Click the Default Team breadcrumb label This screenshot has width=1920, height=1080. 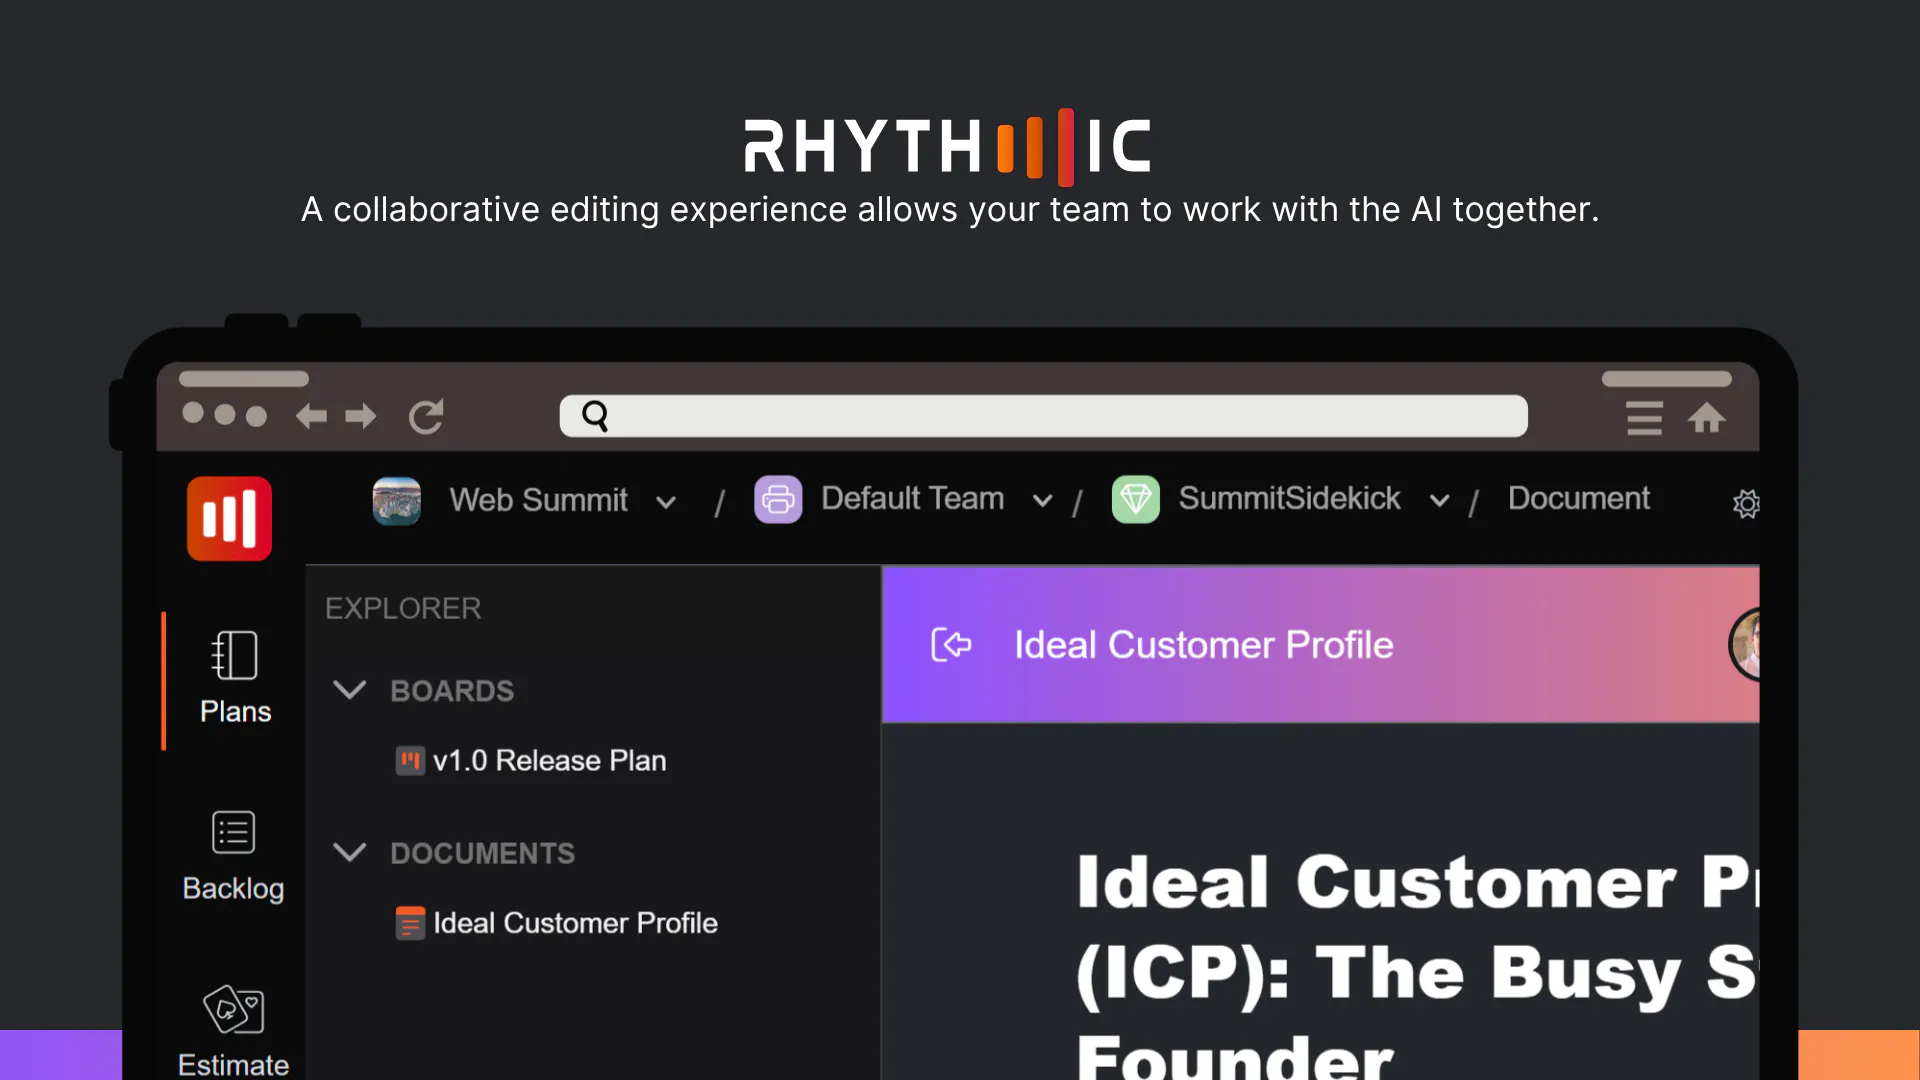coord(912,498)
